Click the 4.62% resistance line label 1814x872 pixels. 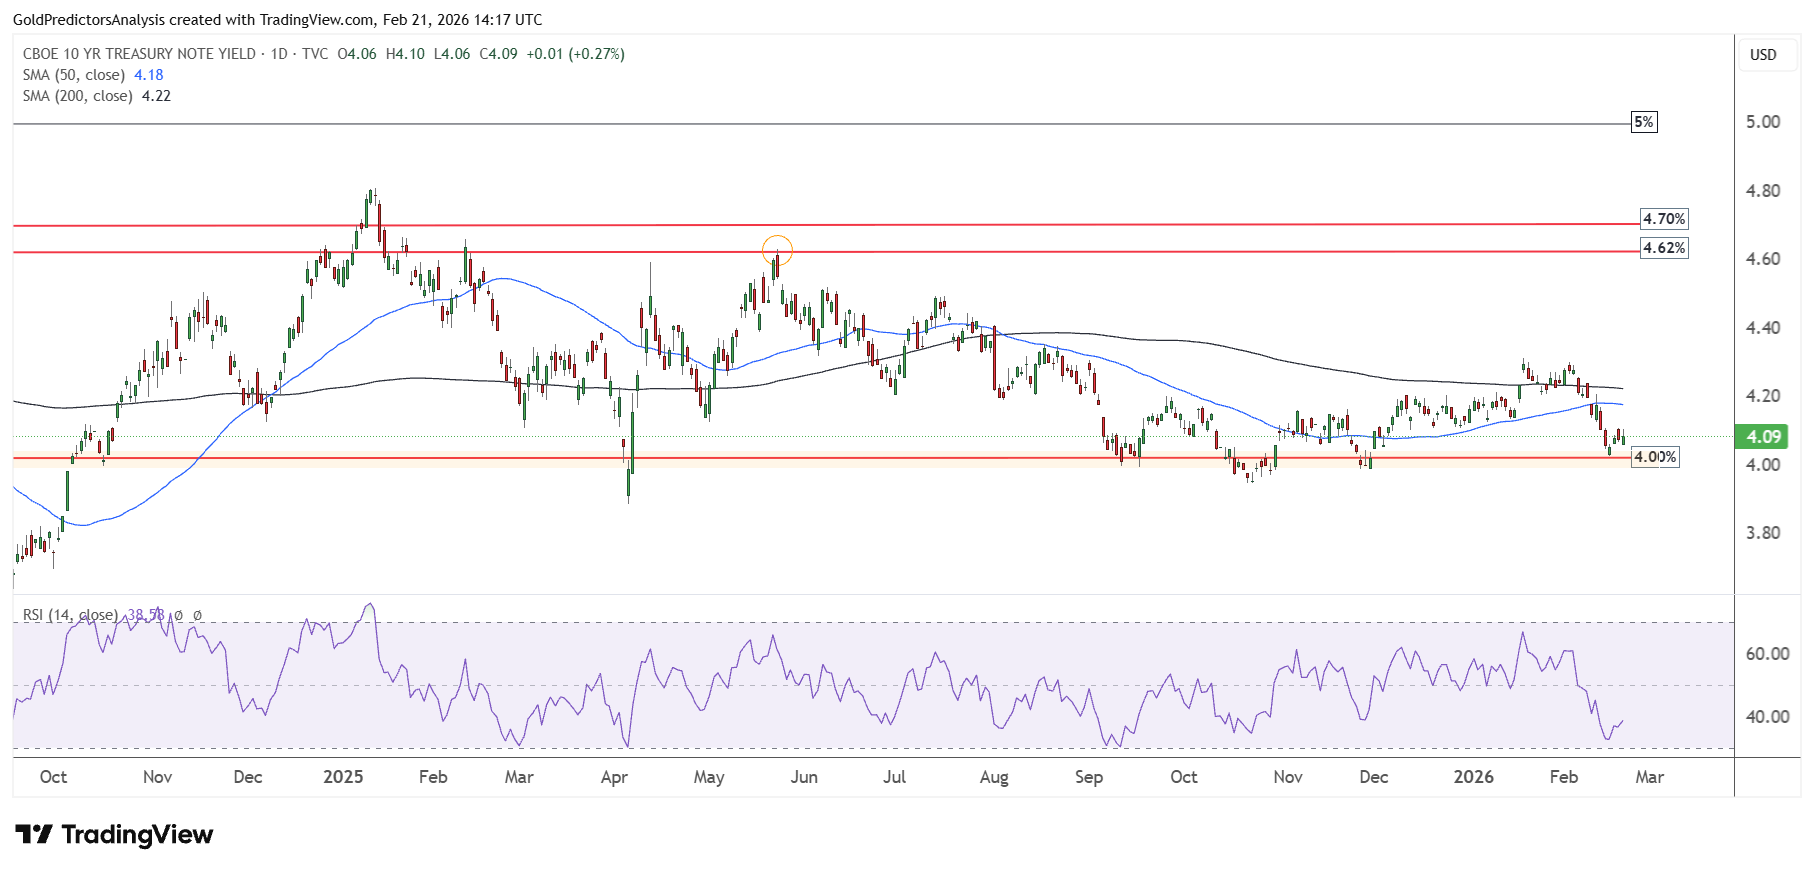click(x=1665, y=248)
